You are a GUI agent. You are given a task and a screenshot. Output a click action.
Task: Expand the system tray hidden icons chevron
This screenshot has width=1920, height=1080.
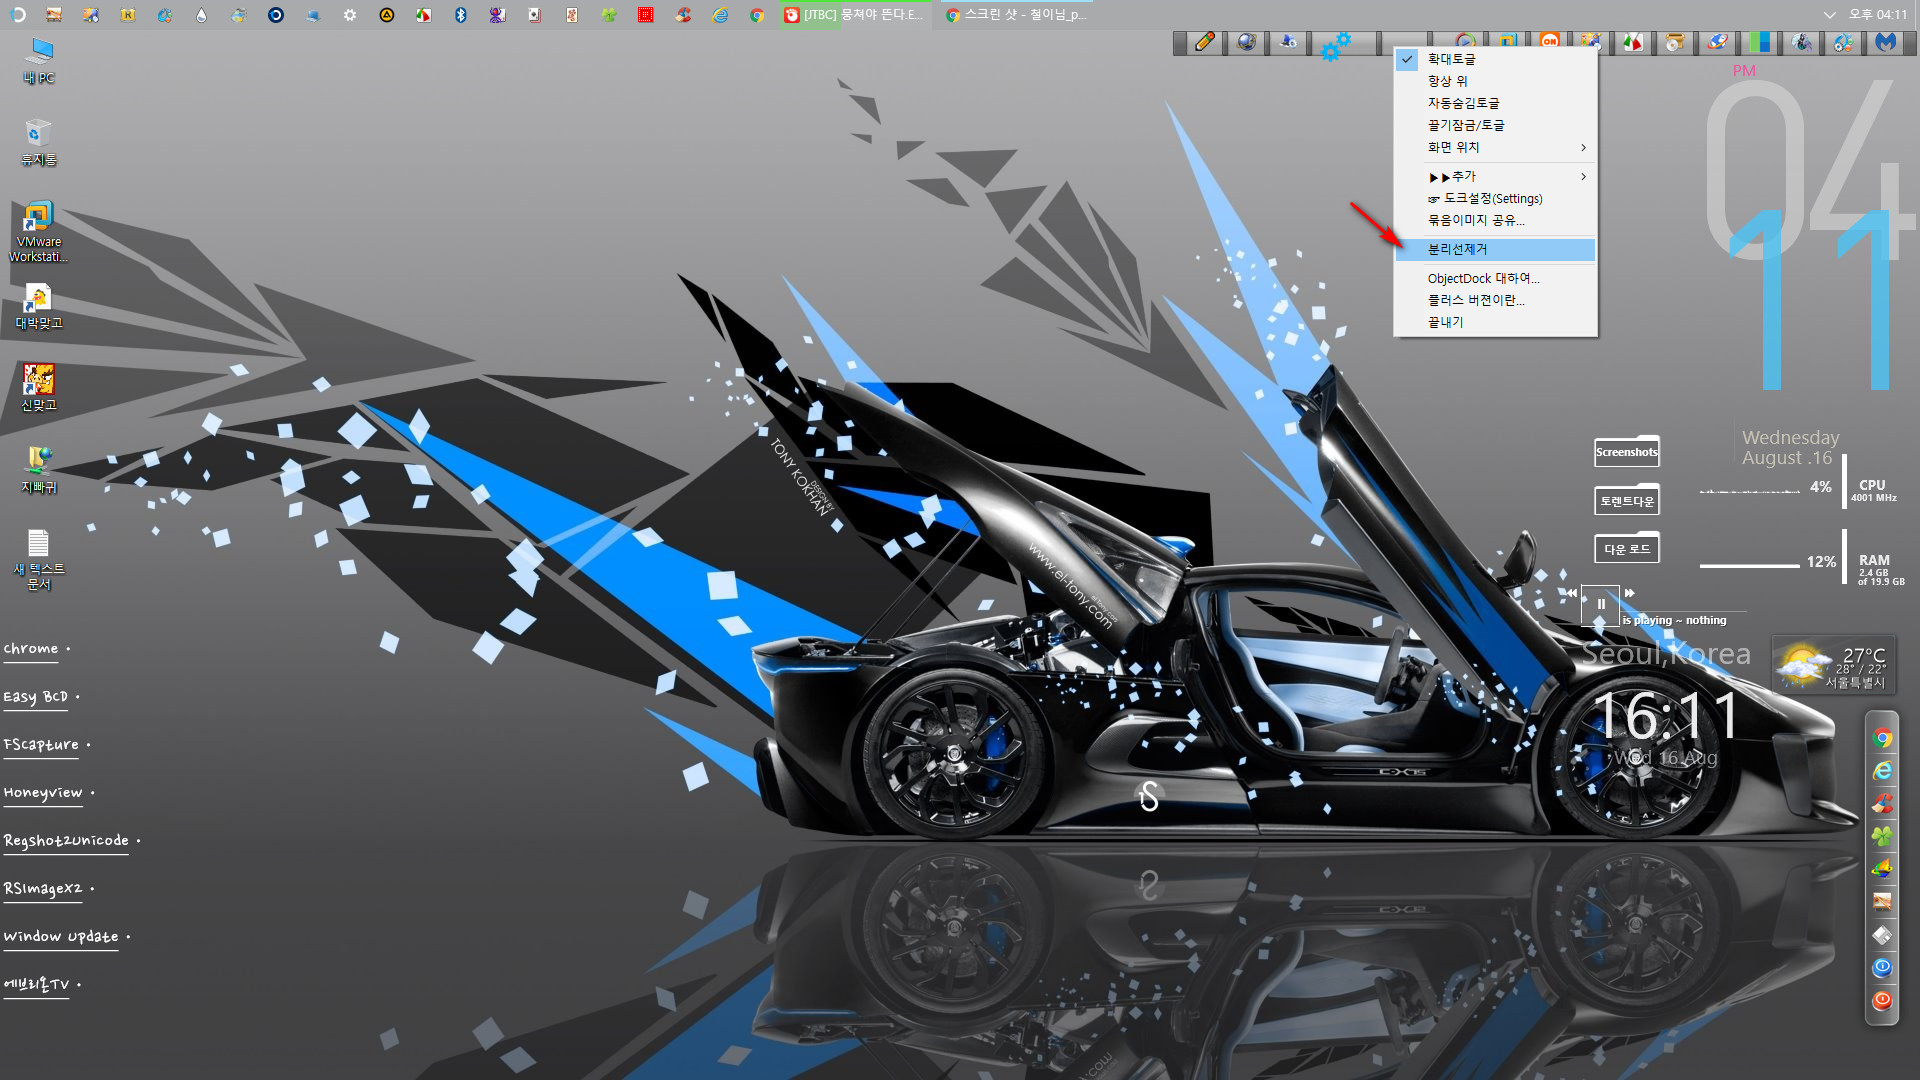tap(1829, 15)
